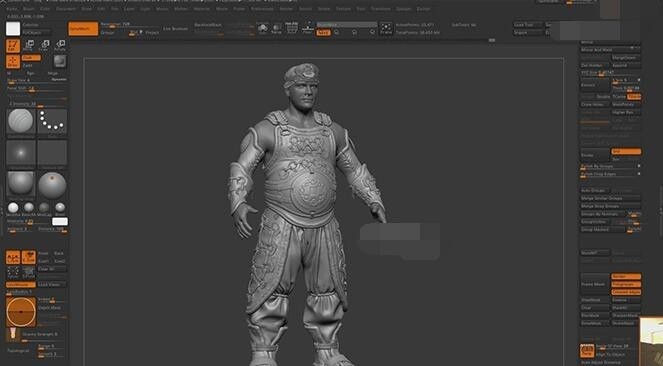This screenshot has width=663, height=366.
Task: Click the sphere icon in the top toolbar
Action: (277, 28)
